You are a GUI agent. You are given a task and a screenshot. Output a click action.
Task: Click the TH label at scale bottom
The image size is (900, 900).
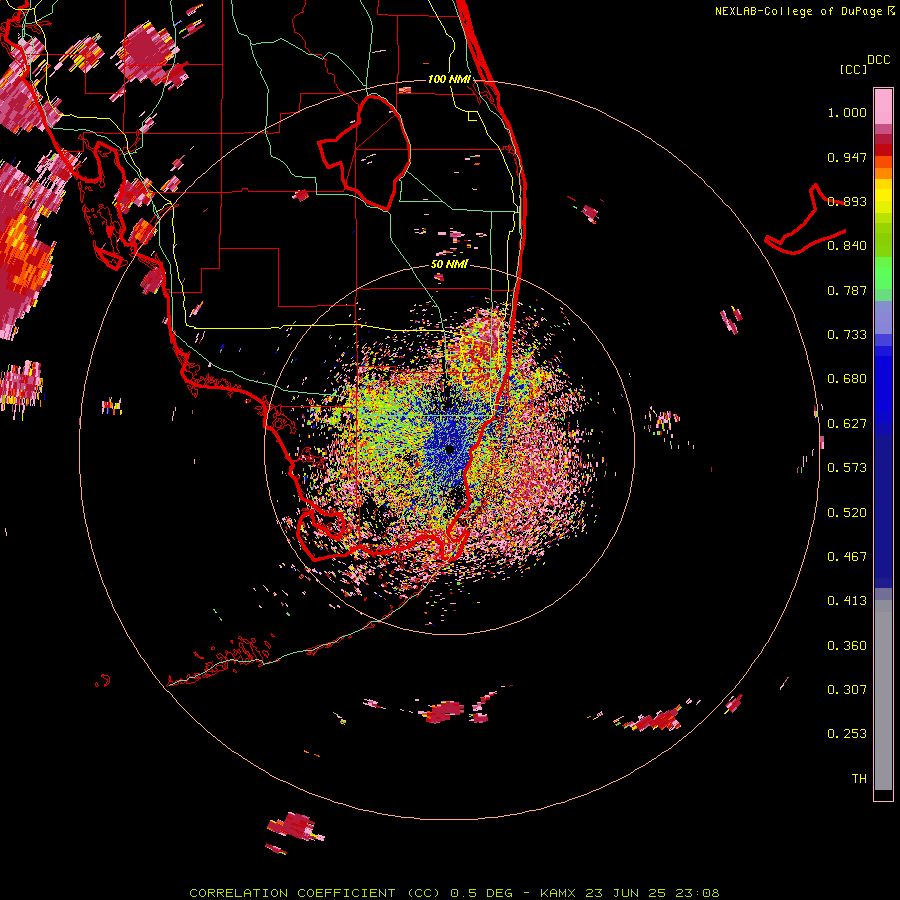coord(859,779)
